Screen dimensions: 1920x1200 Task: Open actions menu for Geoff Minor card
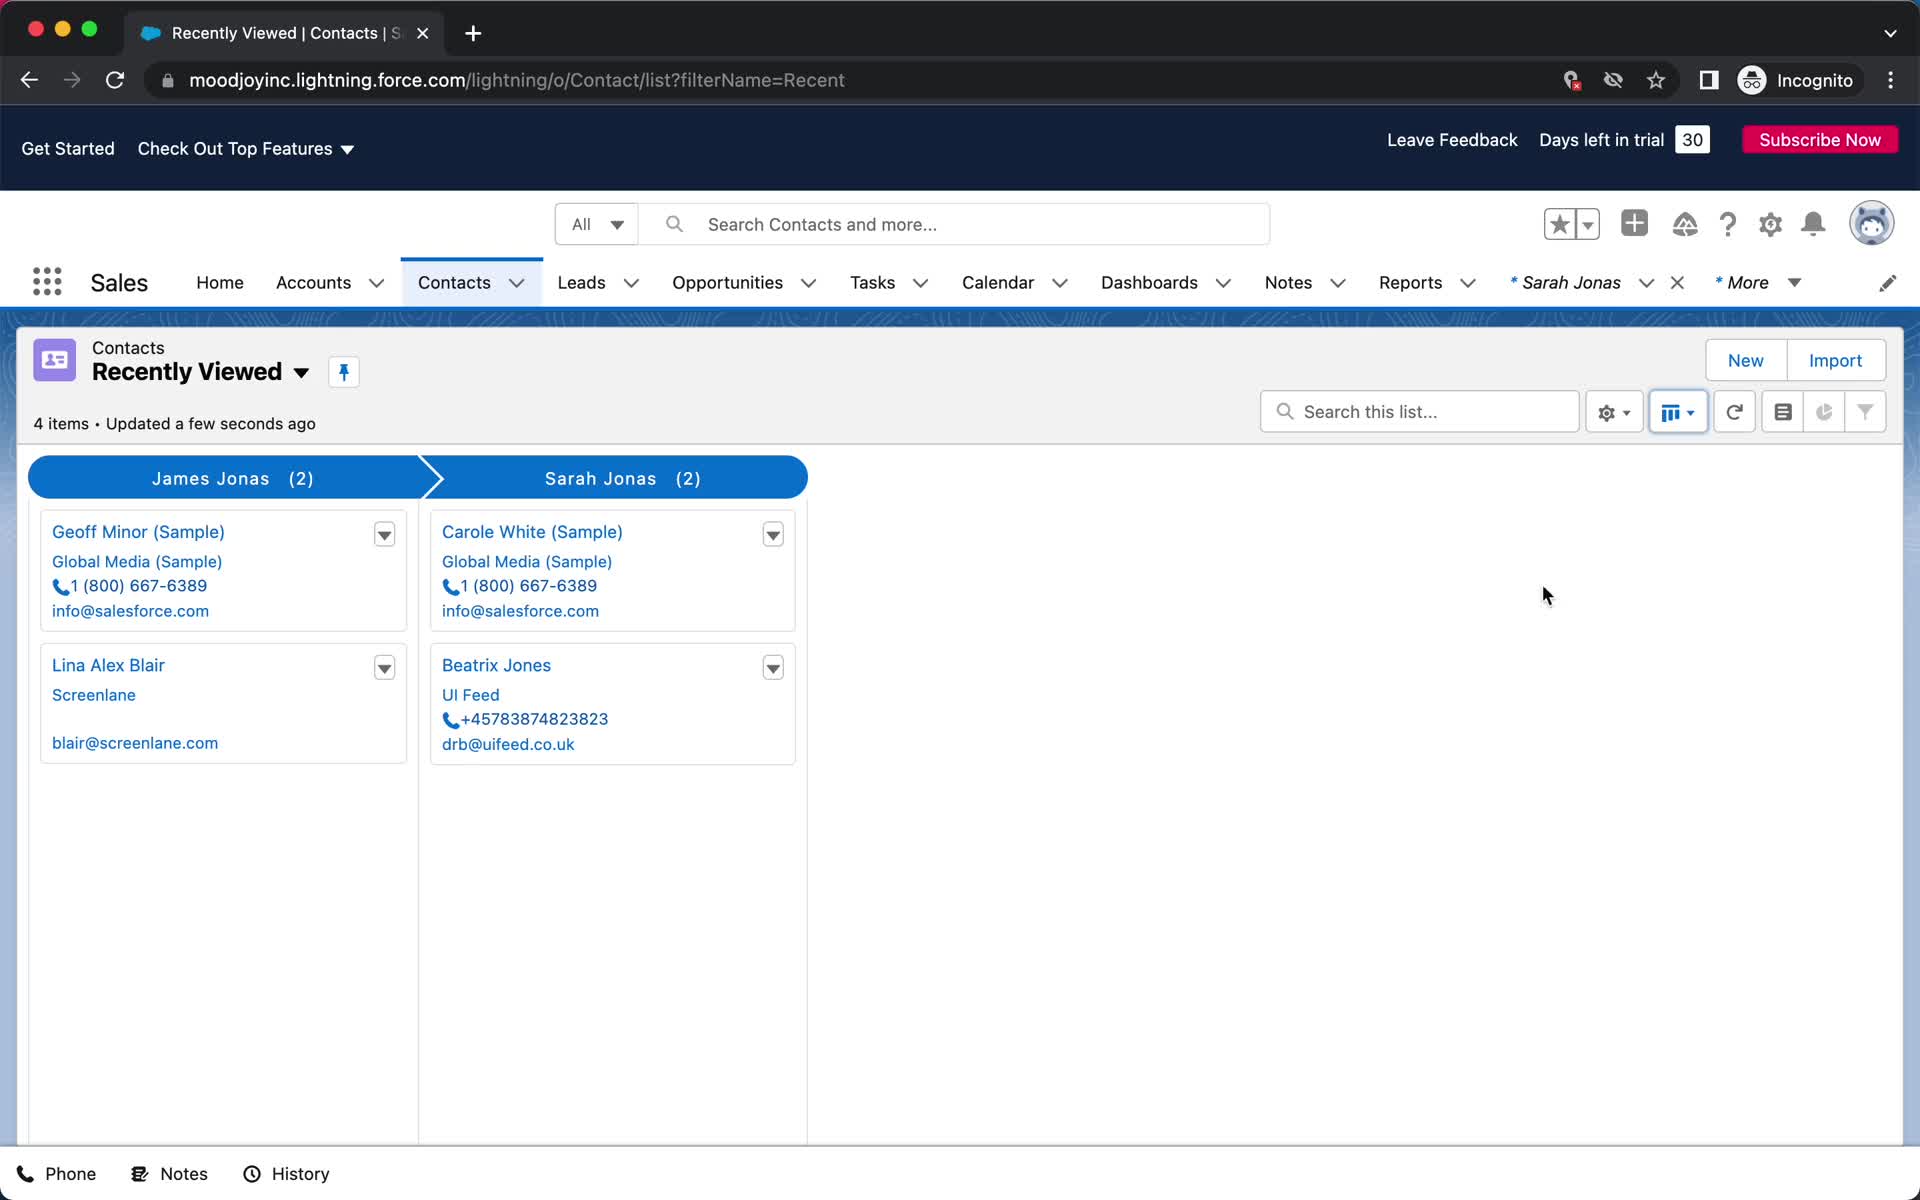(x=384, y=535)
